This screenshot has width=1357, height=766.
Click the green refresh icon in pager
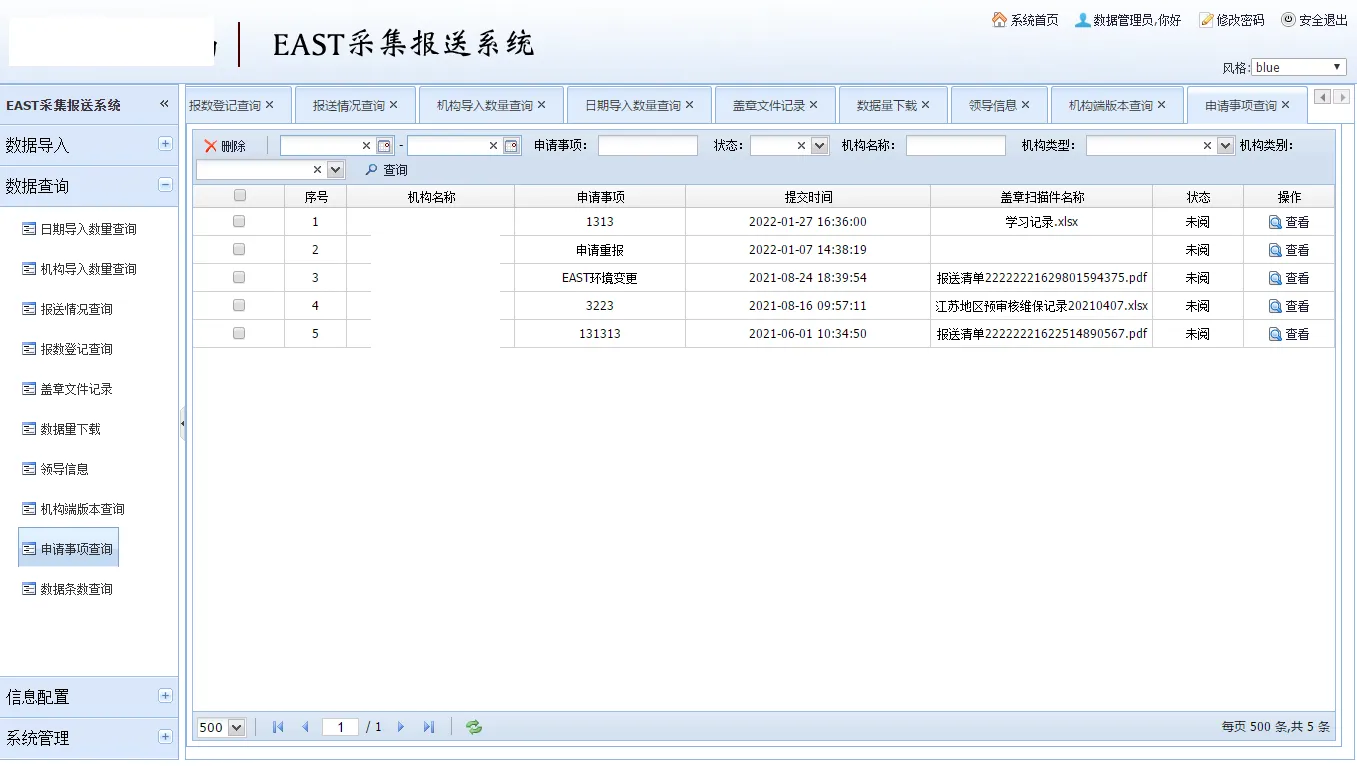[x=474, y=727]
